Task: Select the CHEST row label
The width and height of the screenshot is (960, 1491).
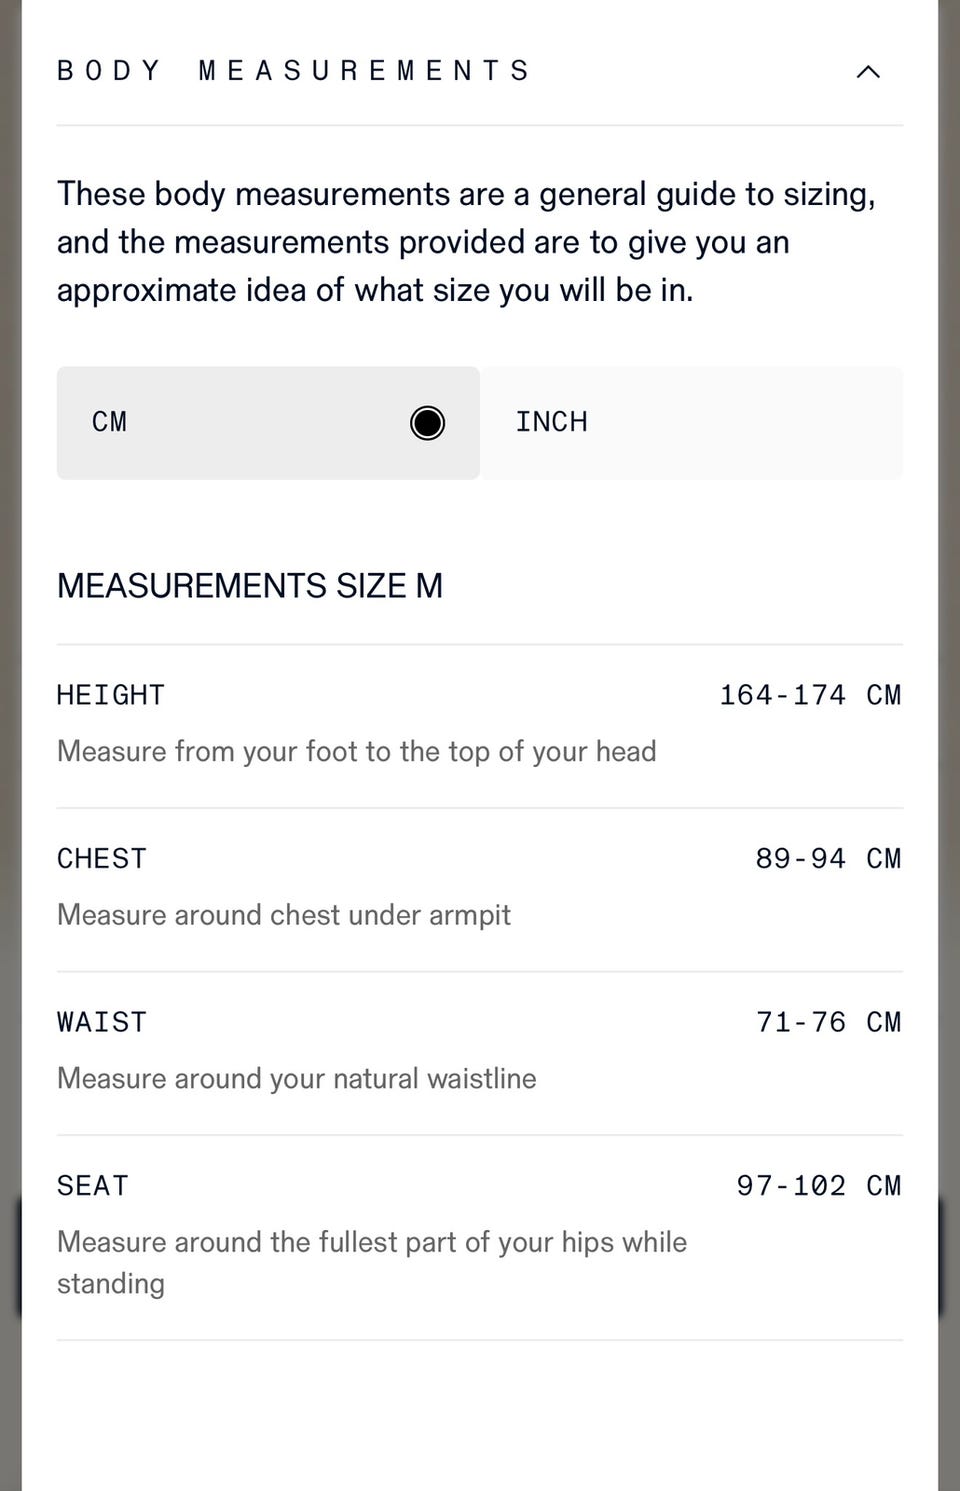Action: (x=101, y=859)
